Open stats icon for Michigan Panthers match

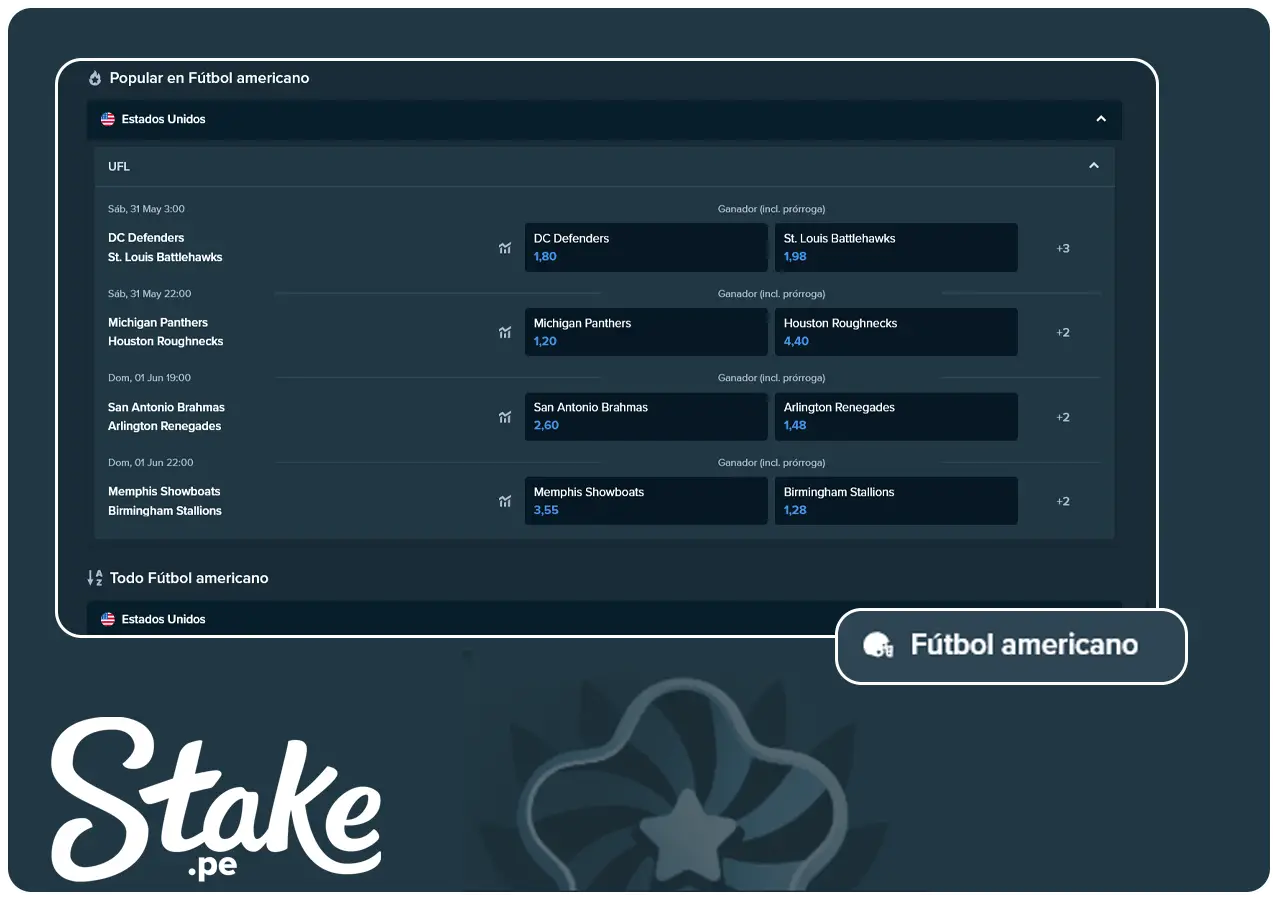click(x=505, y=332)
